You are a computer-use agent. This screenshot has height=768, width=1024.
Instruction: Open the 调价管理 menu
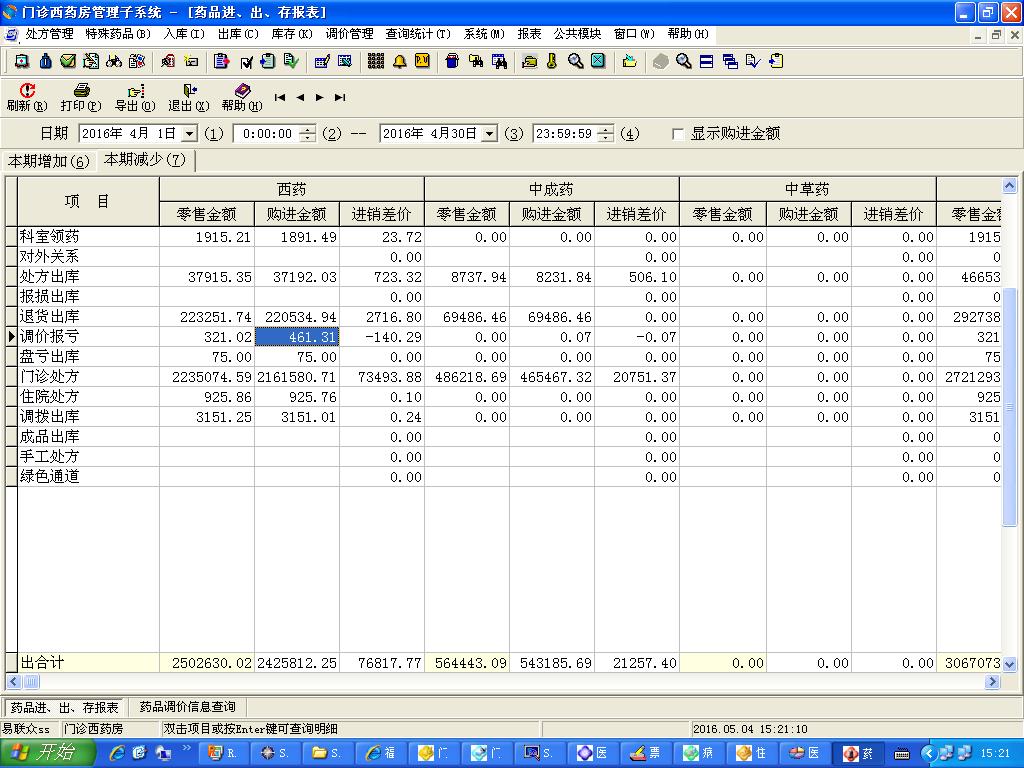point(349,34)
